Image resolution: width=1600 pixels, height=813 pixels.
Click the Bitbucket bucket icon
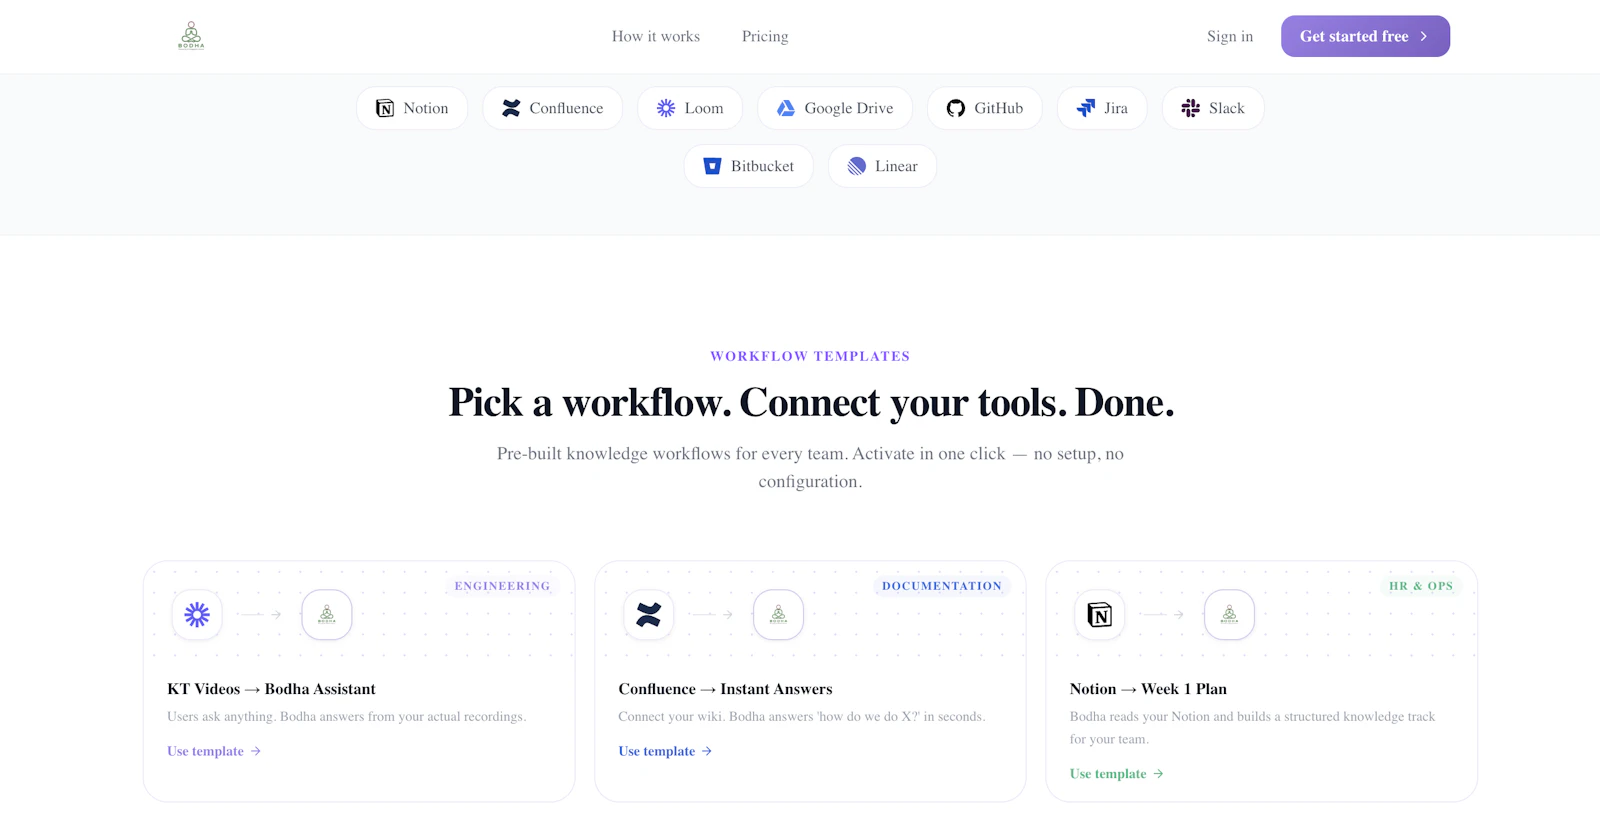(x=712, y=166)
